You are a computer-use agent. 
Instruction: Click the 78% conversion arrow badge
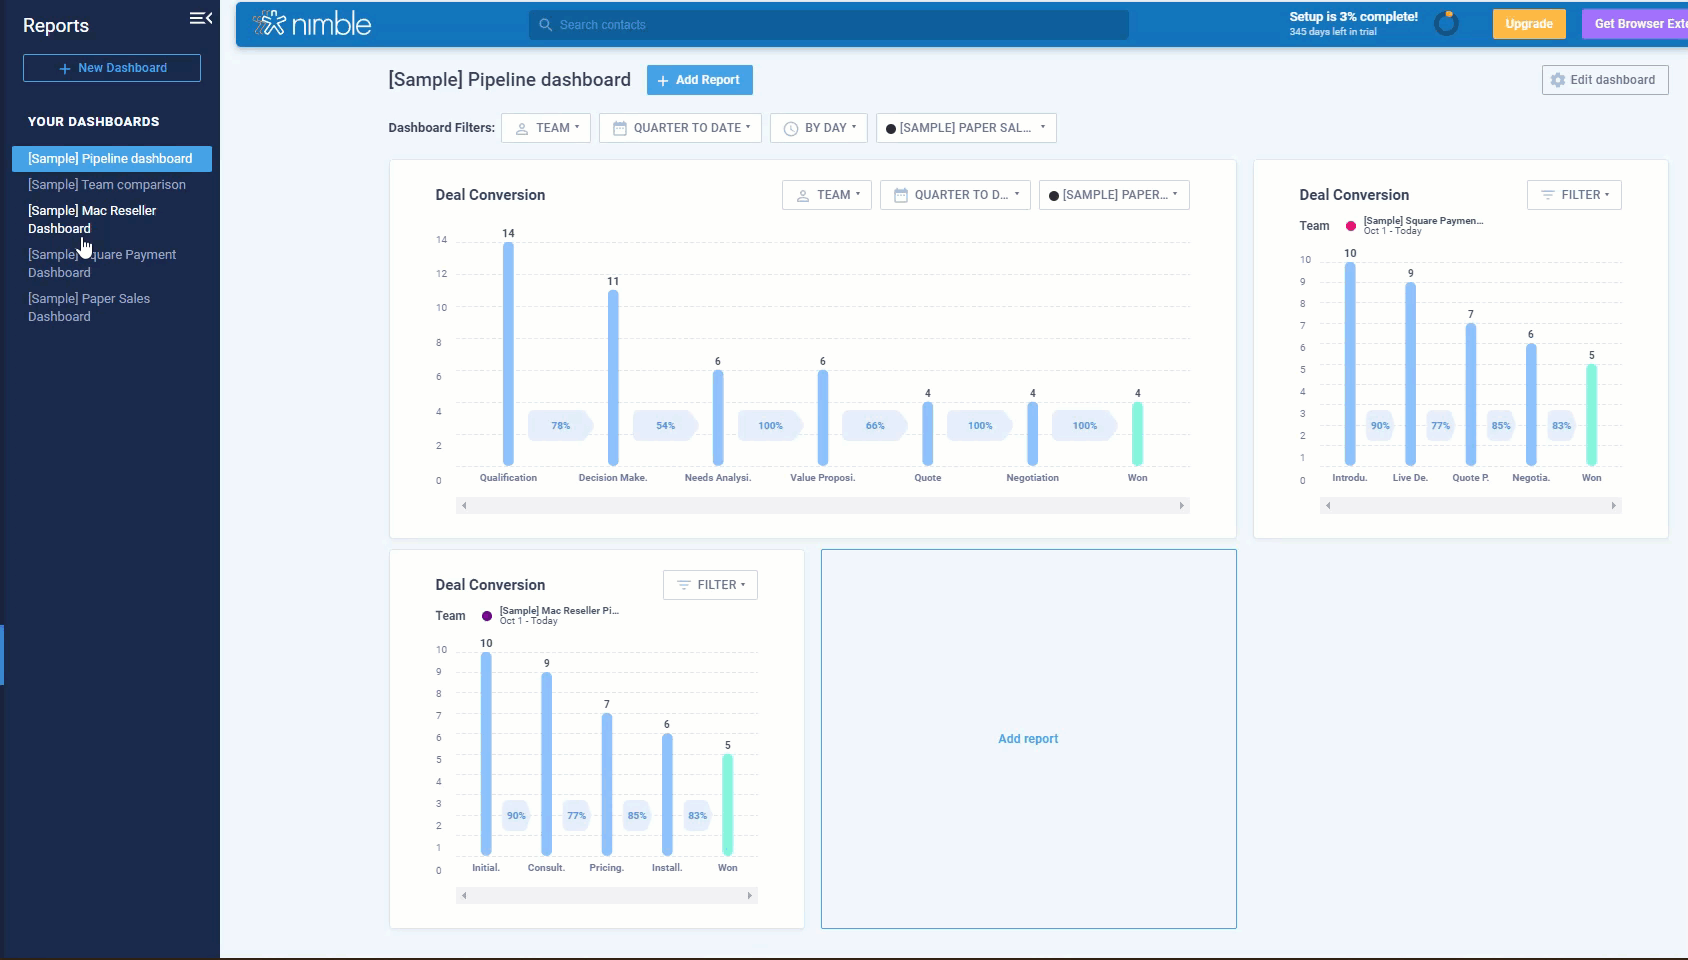point(561,426)
